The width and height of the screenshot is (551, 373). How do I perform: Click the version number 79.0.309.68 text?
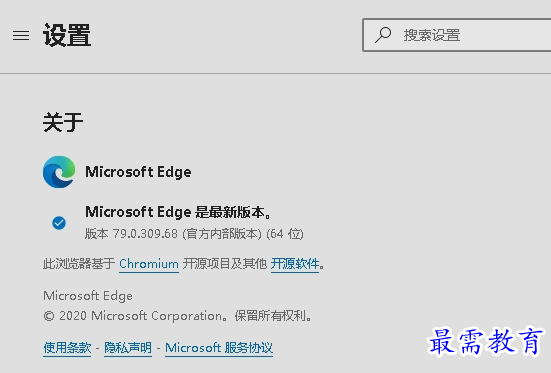point(145,234)
